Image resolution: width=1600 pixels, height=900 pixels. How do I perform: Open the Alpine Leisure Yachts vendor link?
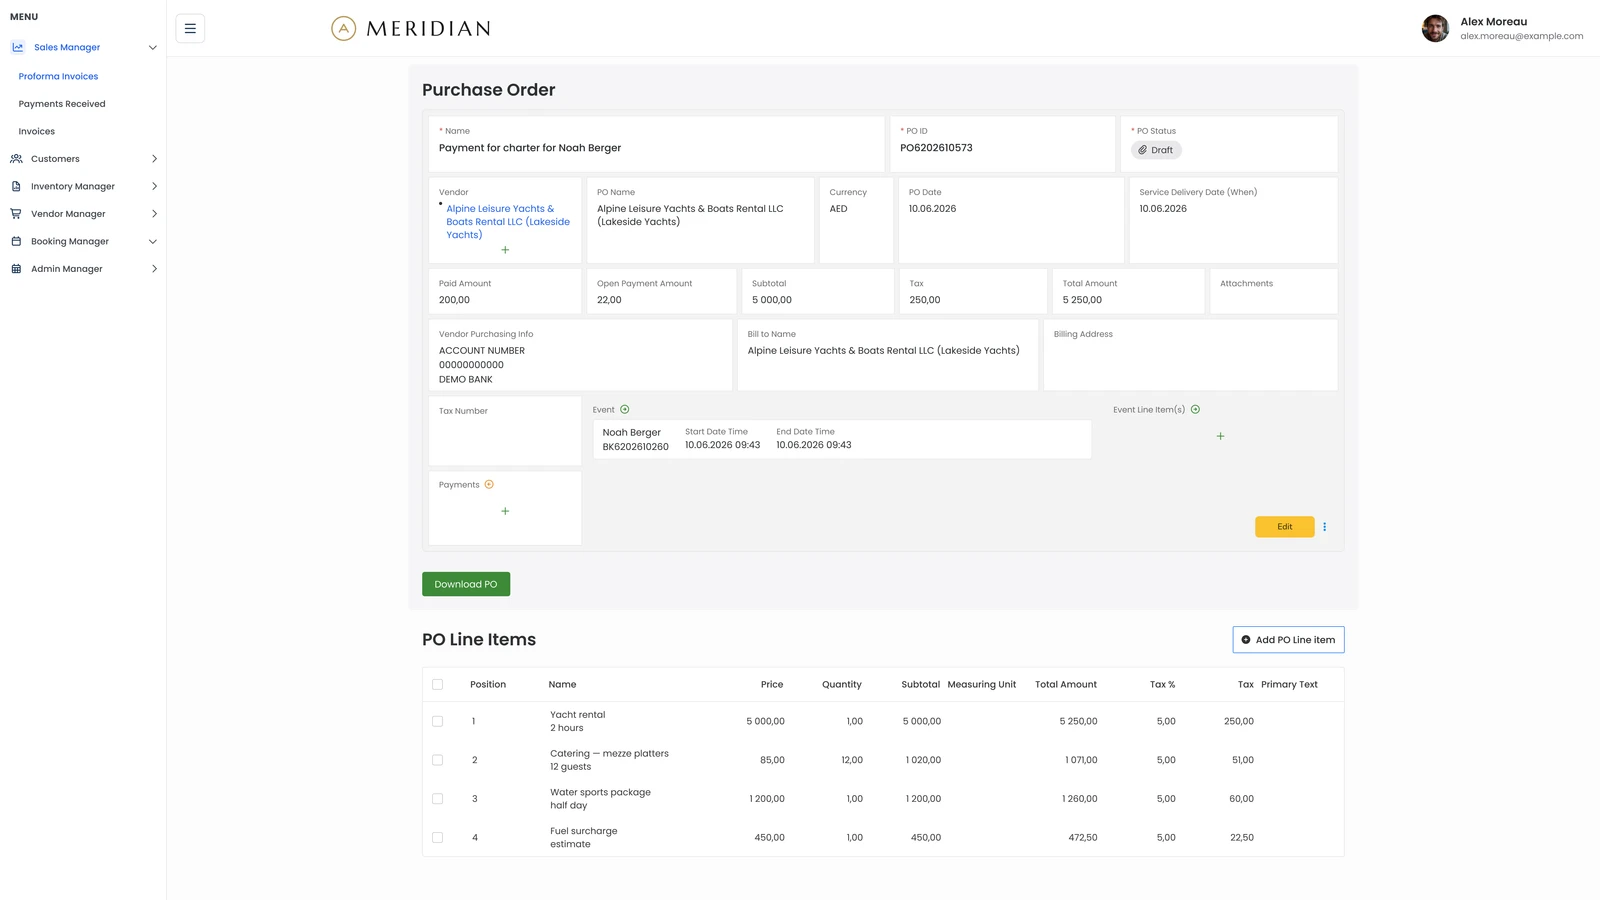pos(508,222)
